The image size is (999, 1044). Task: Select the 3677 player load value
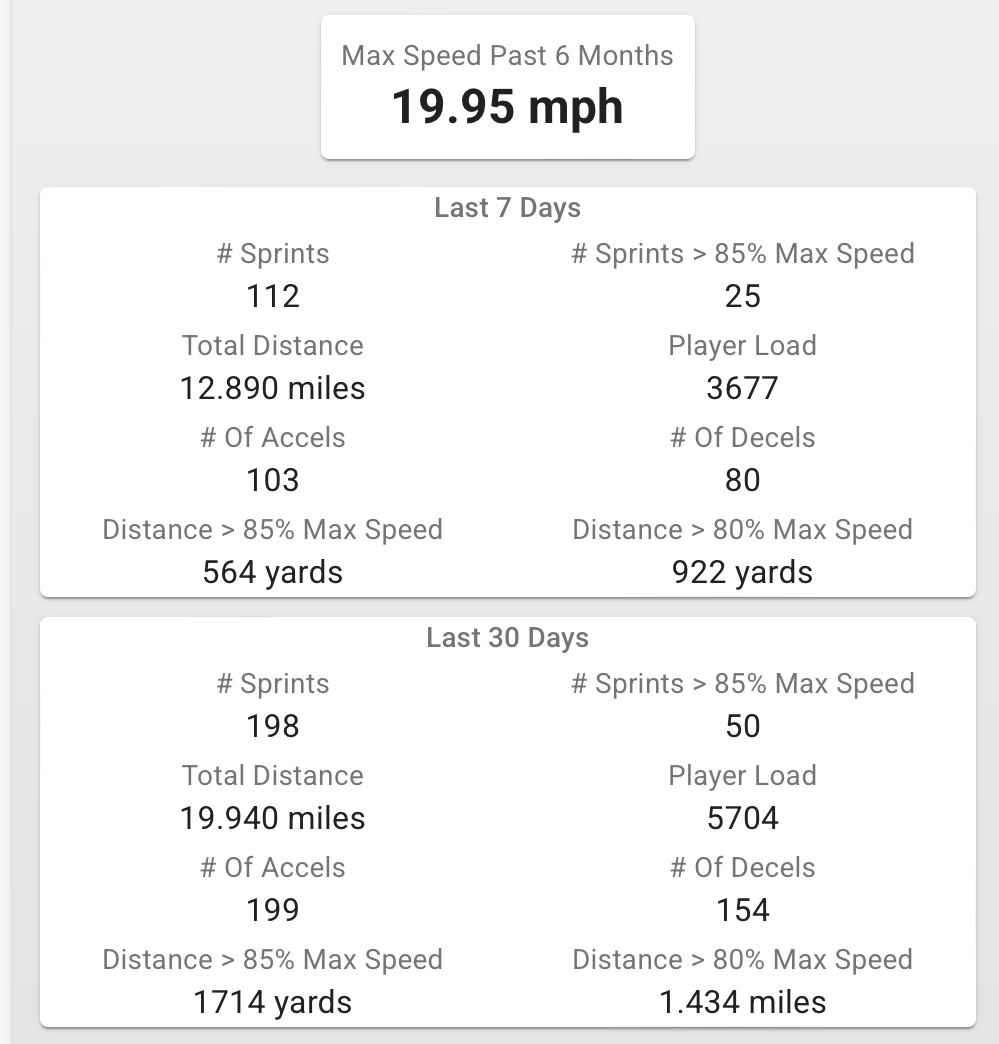pos(742,388)
